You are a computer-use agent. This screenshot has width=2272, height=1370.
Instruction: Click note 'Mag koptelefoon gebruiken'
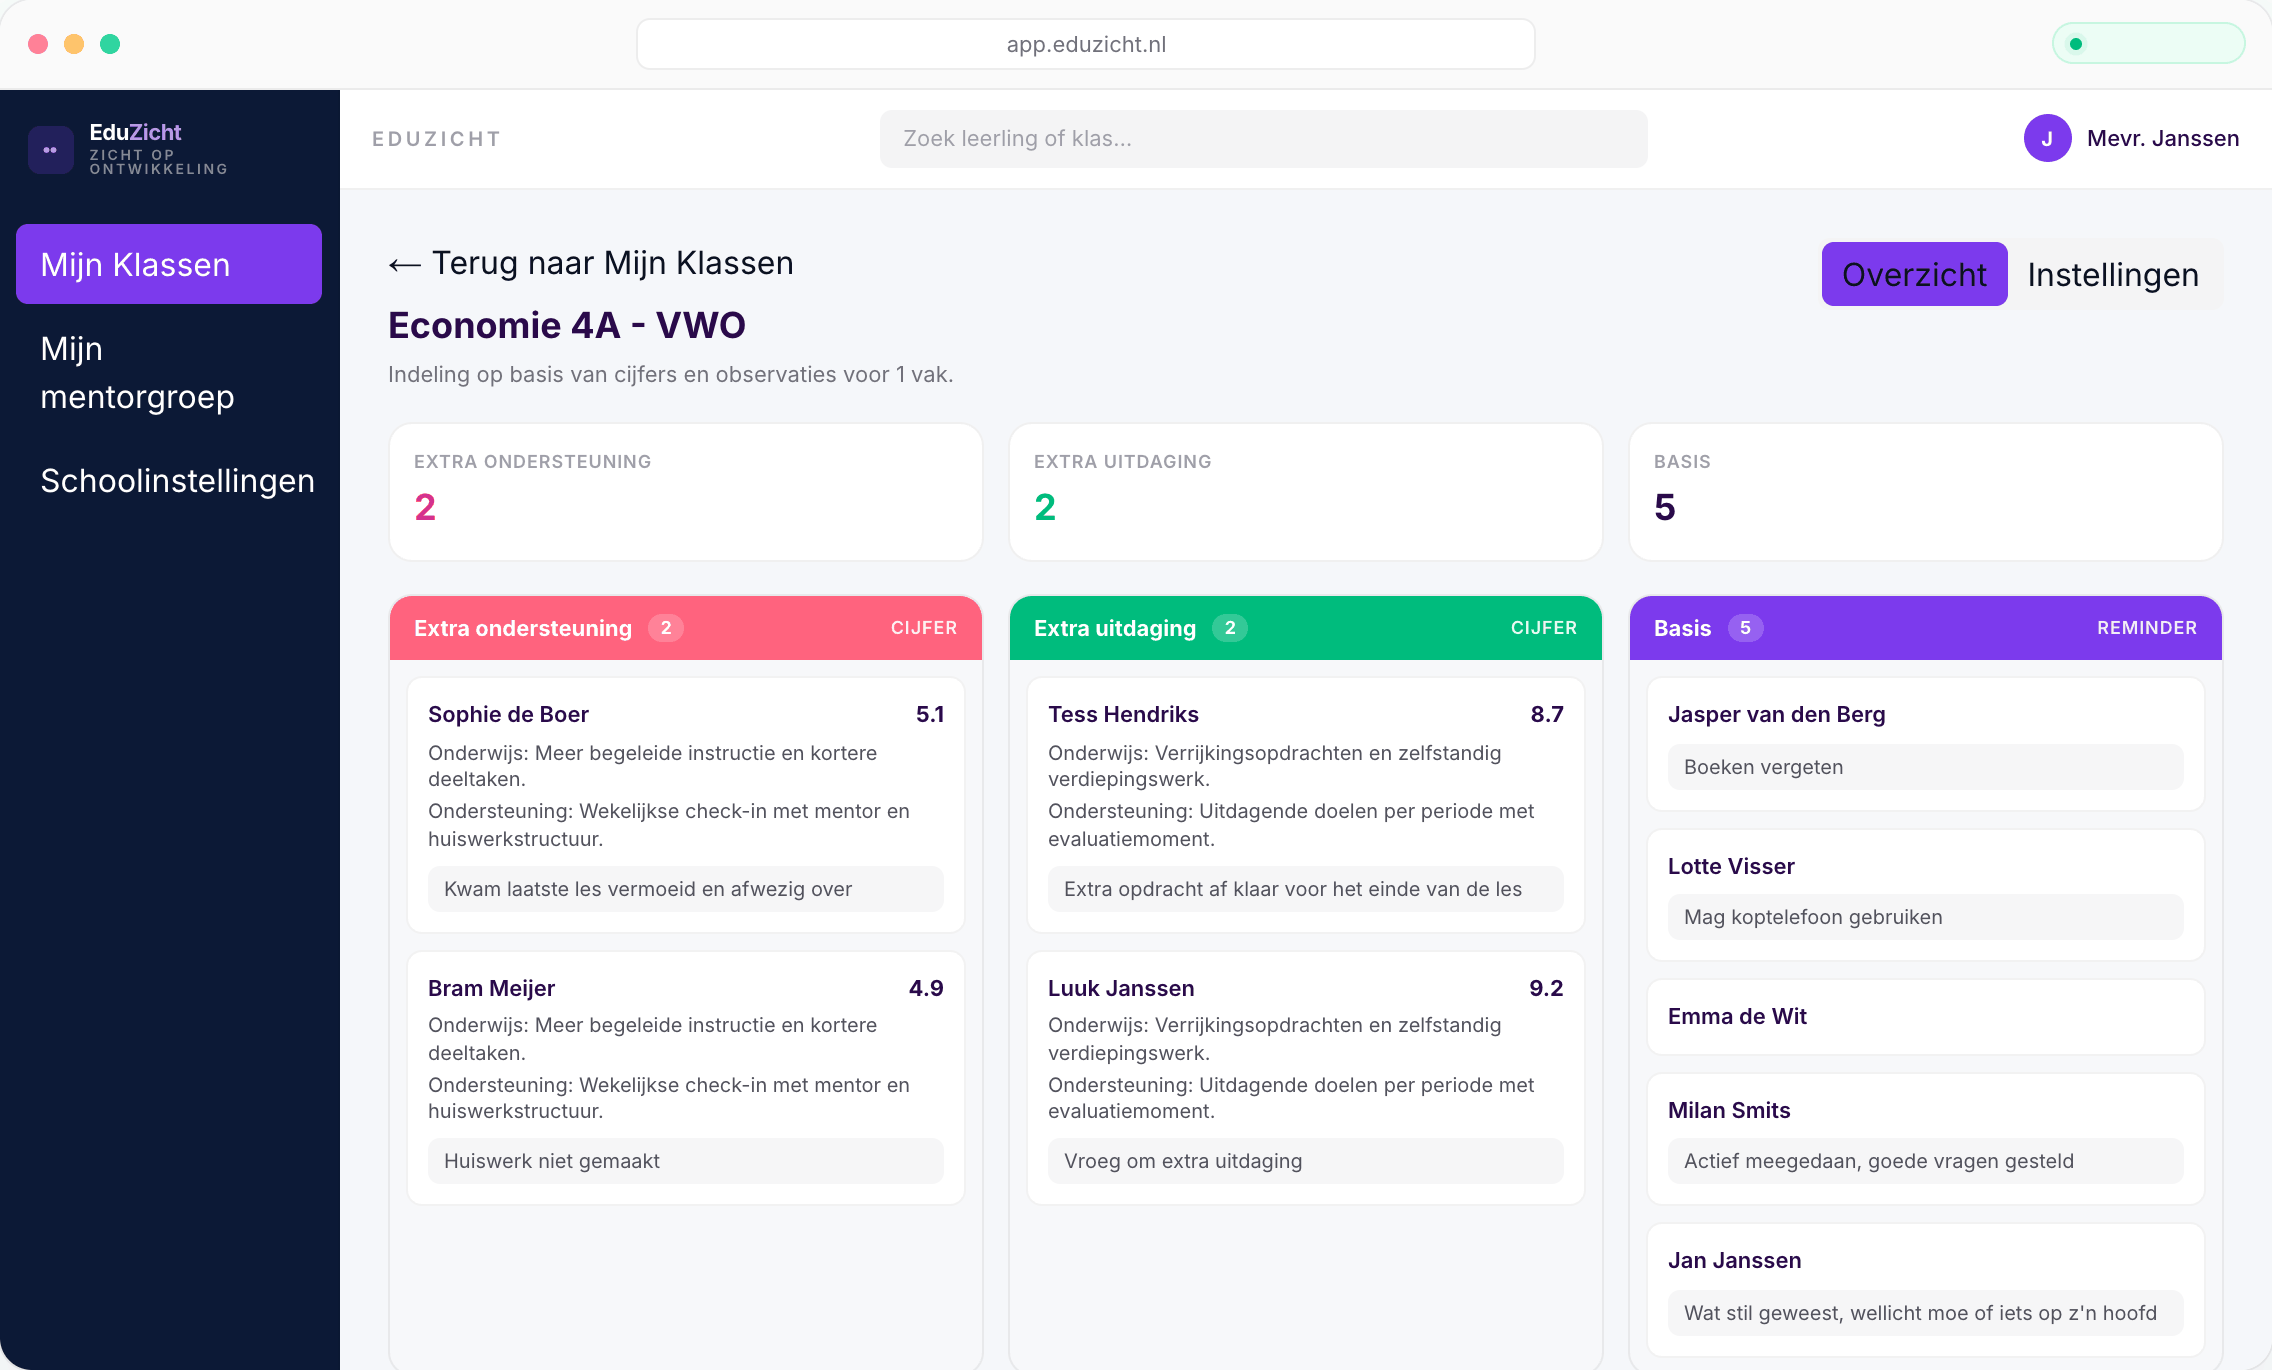(1926, 917)
